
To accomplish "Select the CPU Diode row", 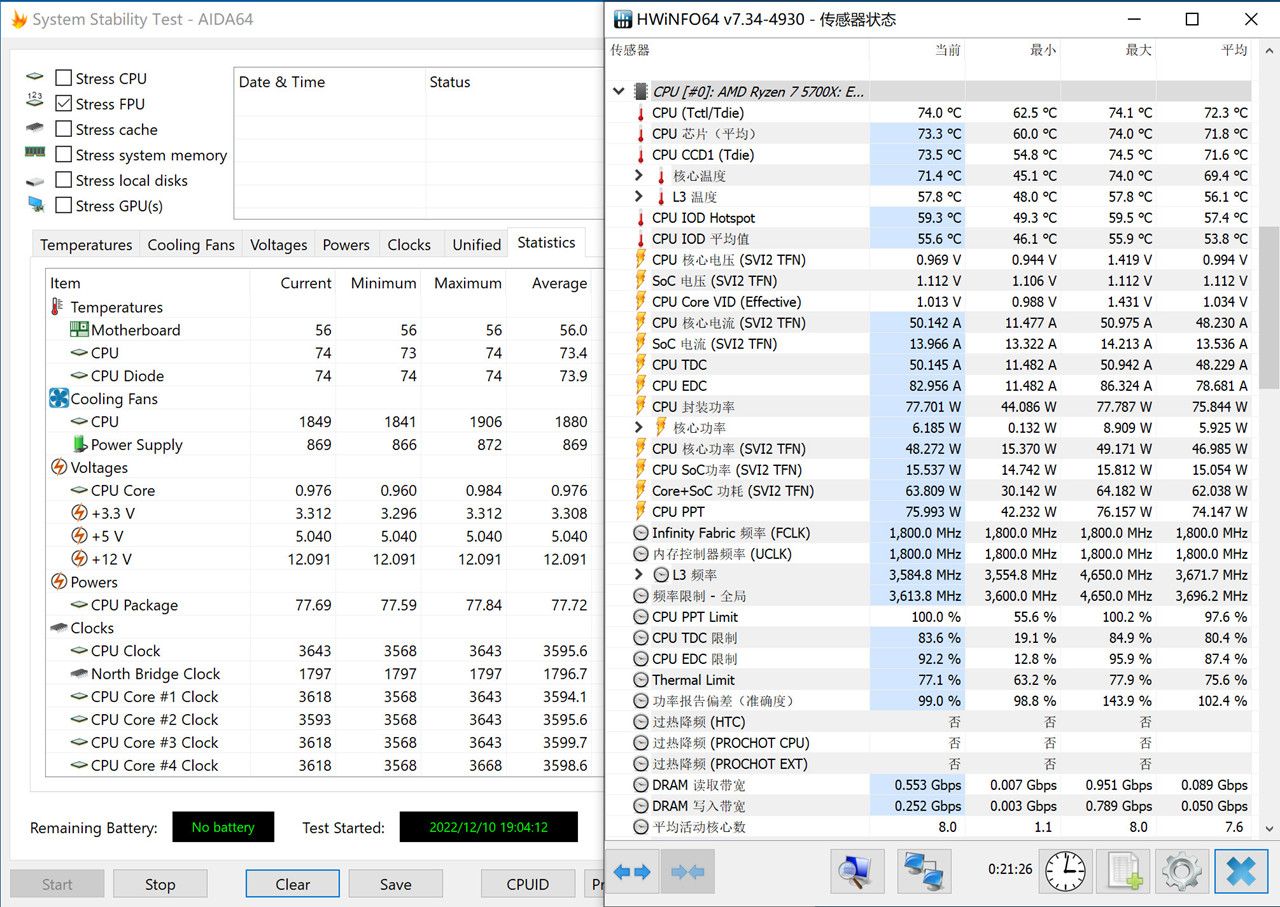I will pyautogui.click(x=320, y=376).
